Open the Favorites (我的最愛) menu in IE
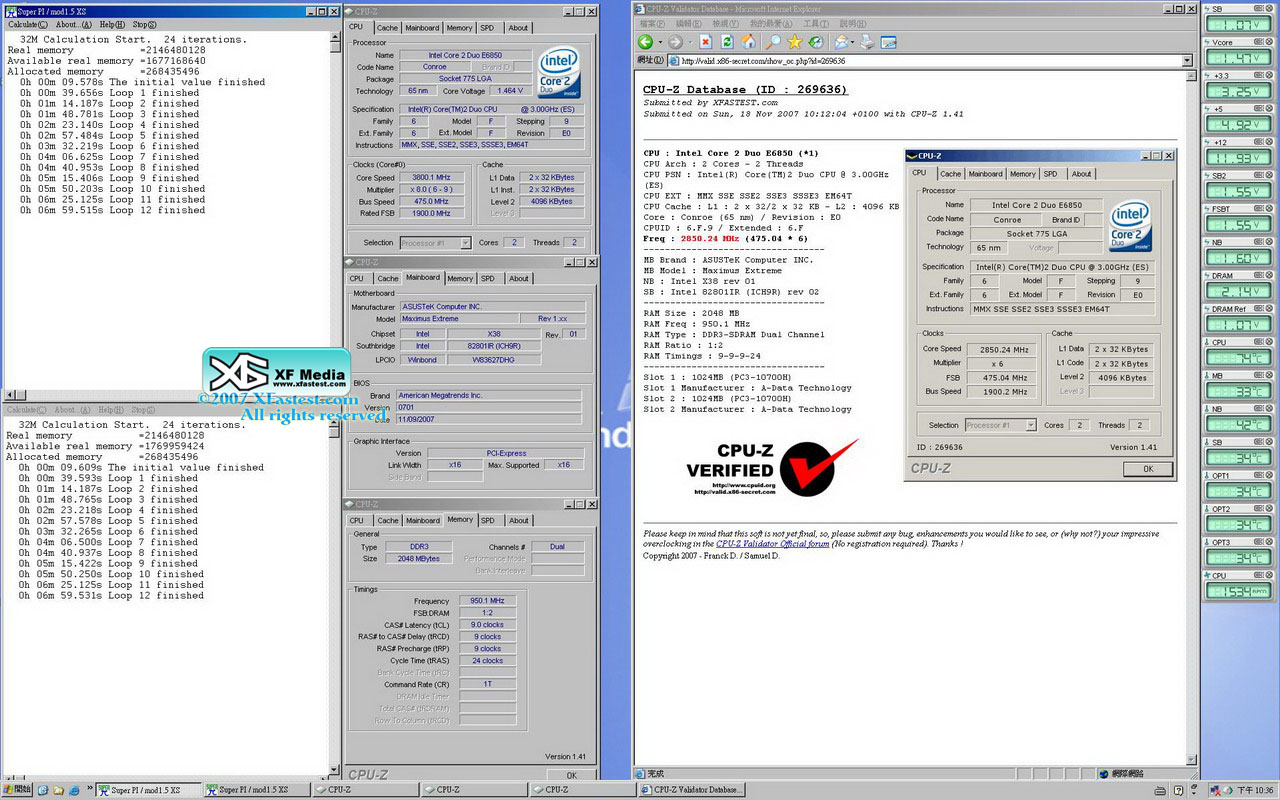Image resolution: width=1280 pixels, height=800 pixels. [773, 23]
